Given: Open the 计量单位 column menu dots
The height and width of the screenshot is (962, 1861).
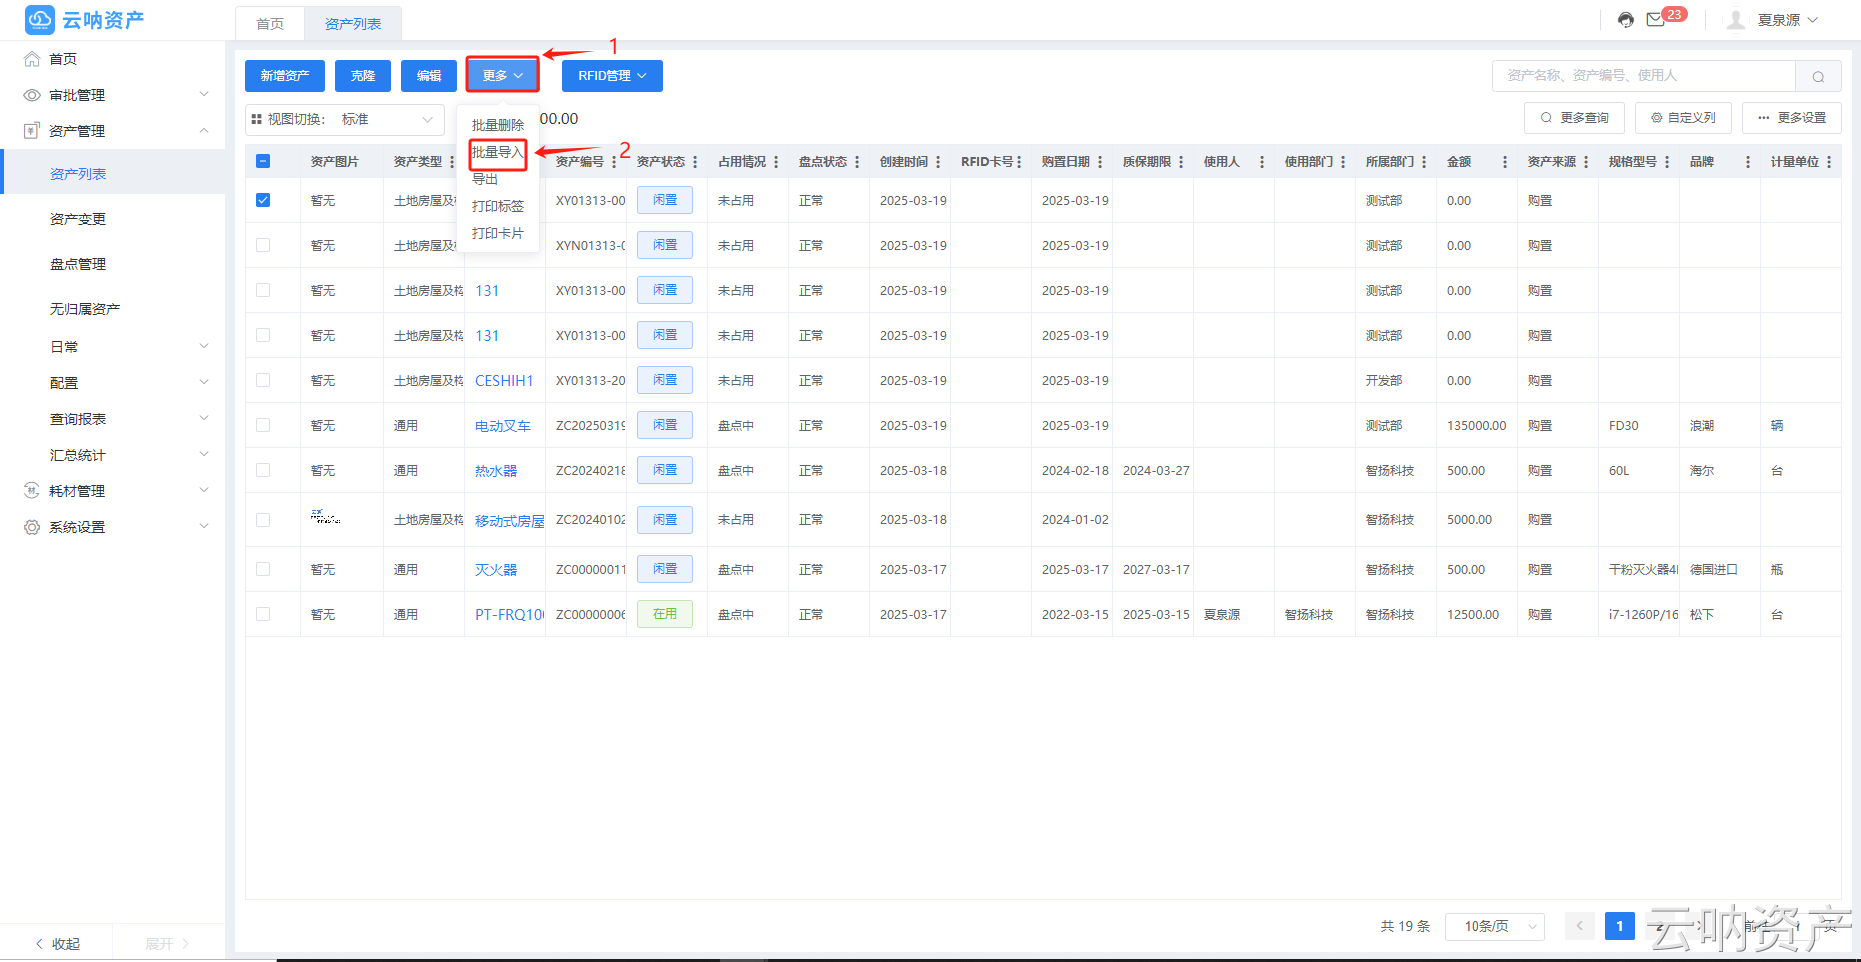Looking at the screenshot, I should (x=1829, y=162).
